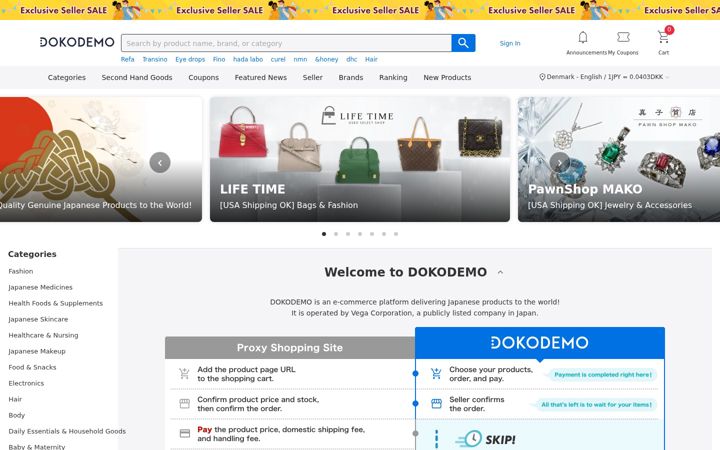The image size is (720, 450).
Task: Select the third carousel pagination dot
Action: tap(348, 234)
